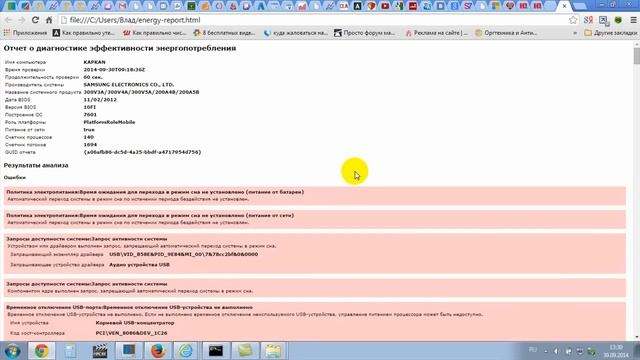Screen dimensions: 640x360
Task: Click the RU language indicator in tray
Action: pos(533,350)
